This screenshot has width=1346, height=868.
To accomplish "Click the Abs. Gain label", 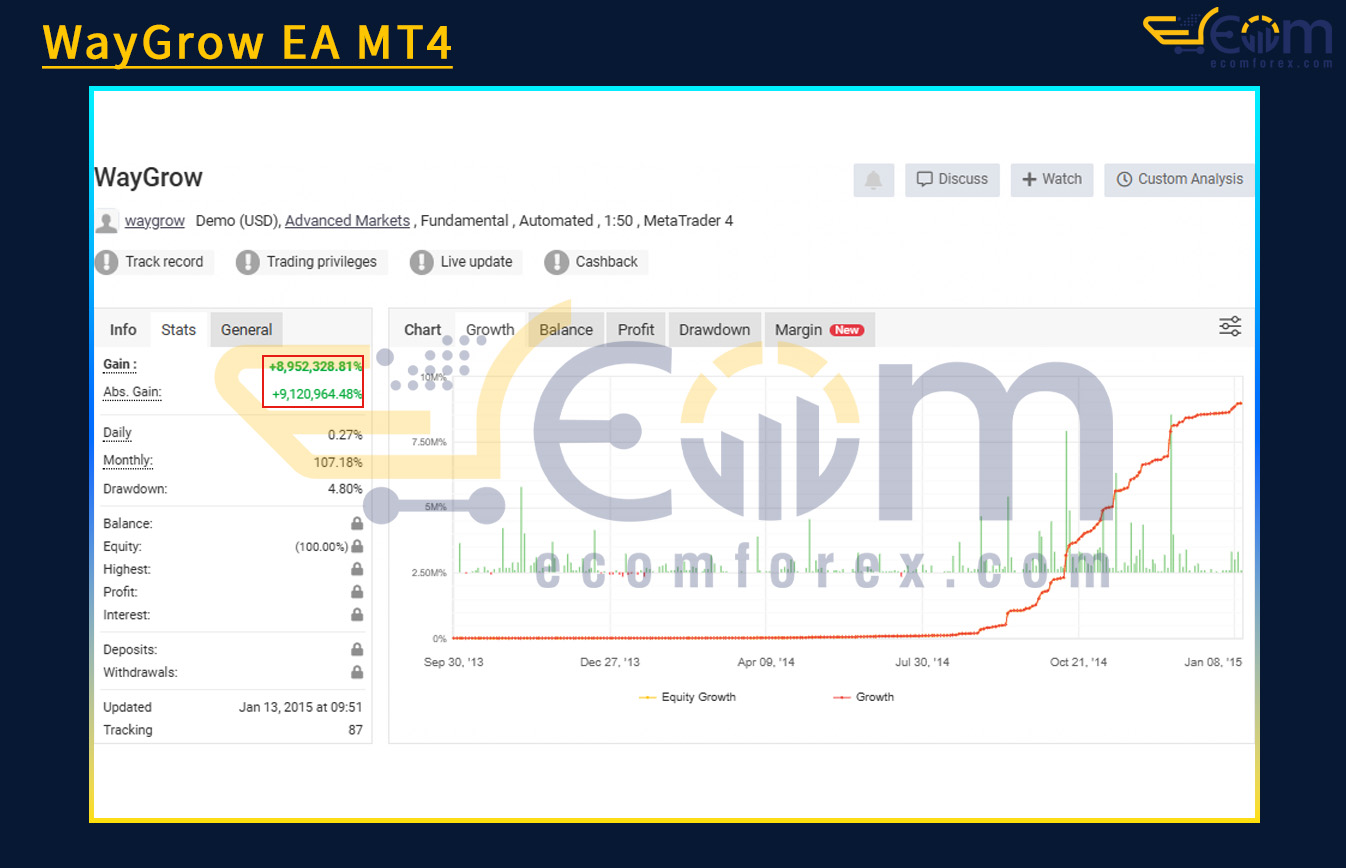I will (132, 392).
